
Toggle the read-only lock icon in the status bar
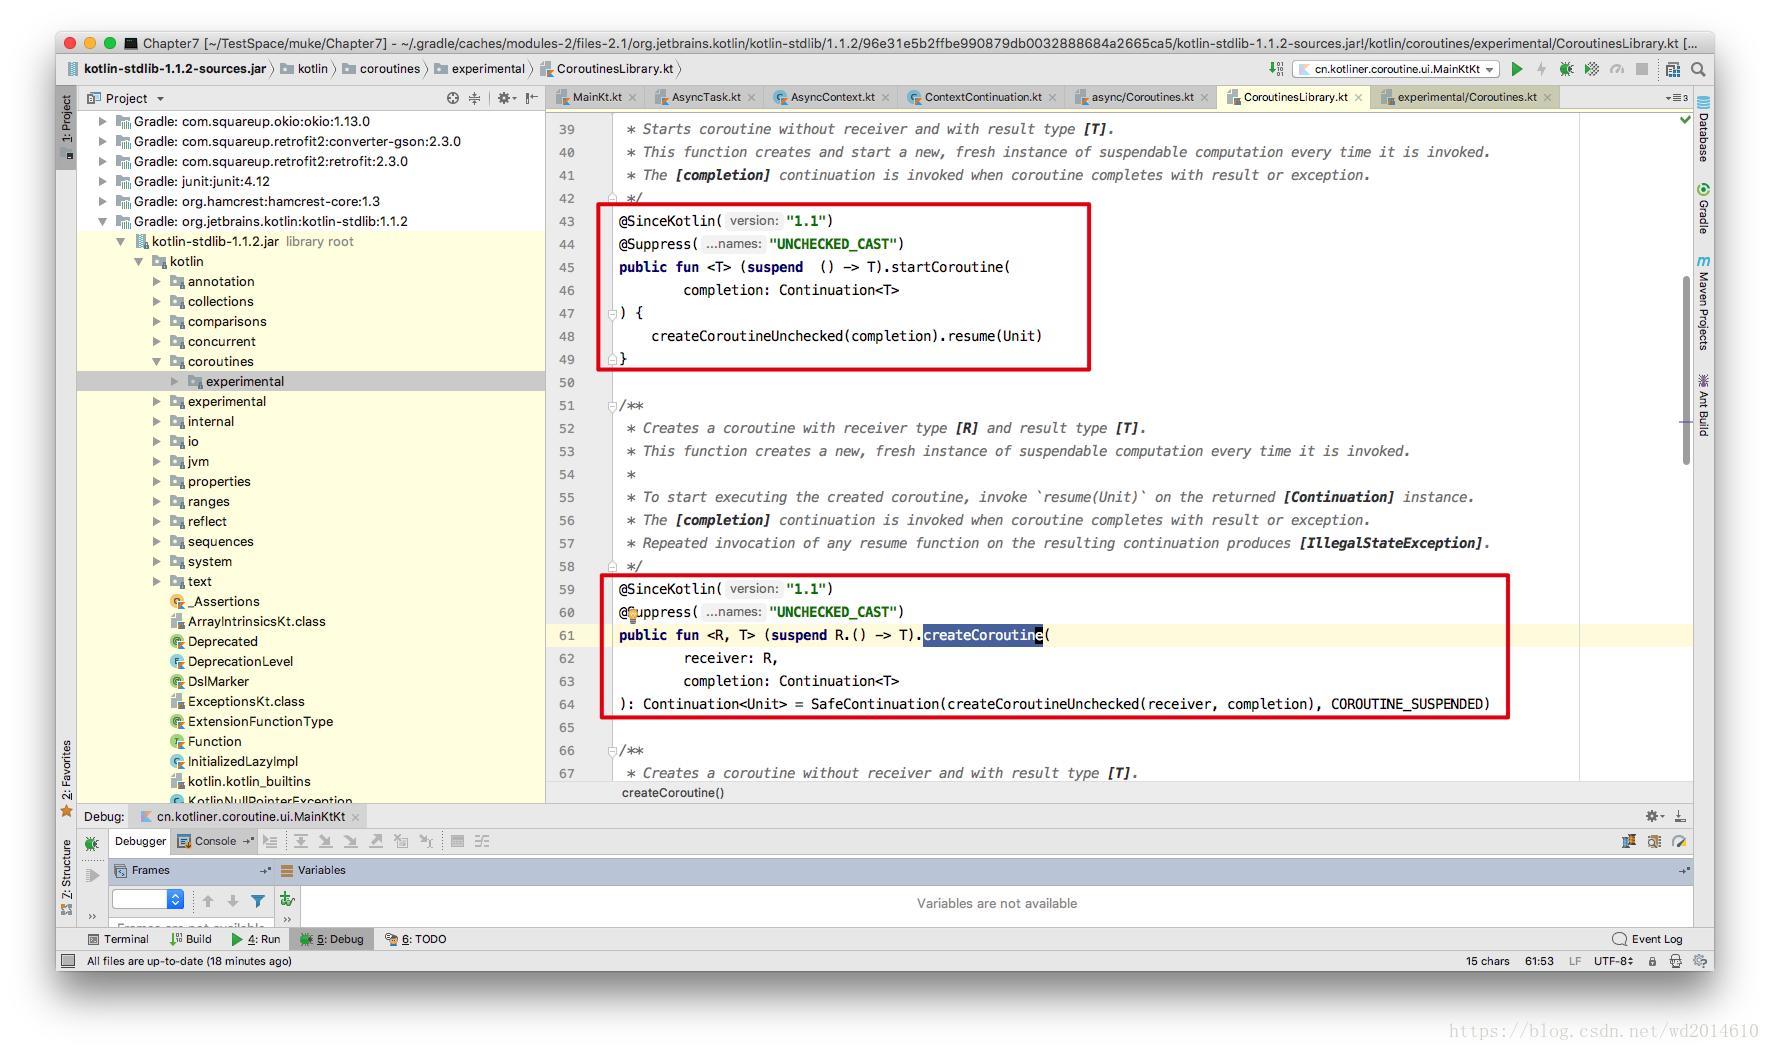click(1652, 961)
